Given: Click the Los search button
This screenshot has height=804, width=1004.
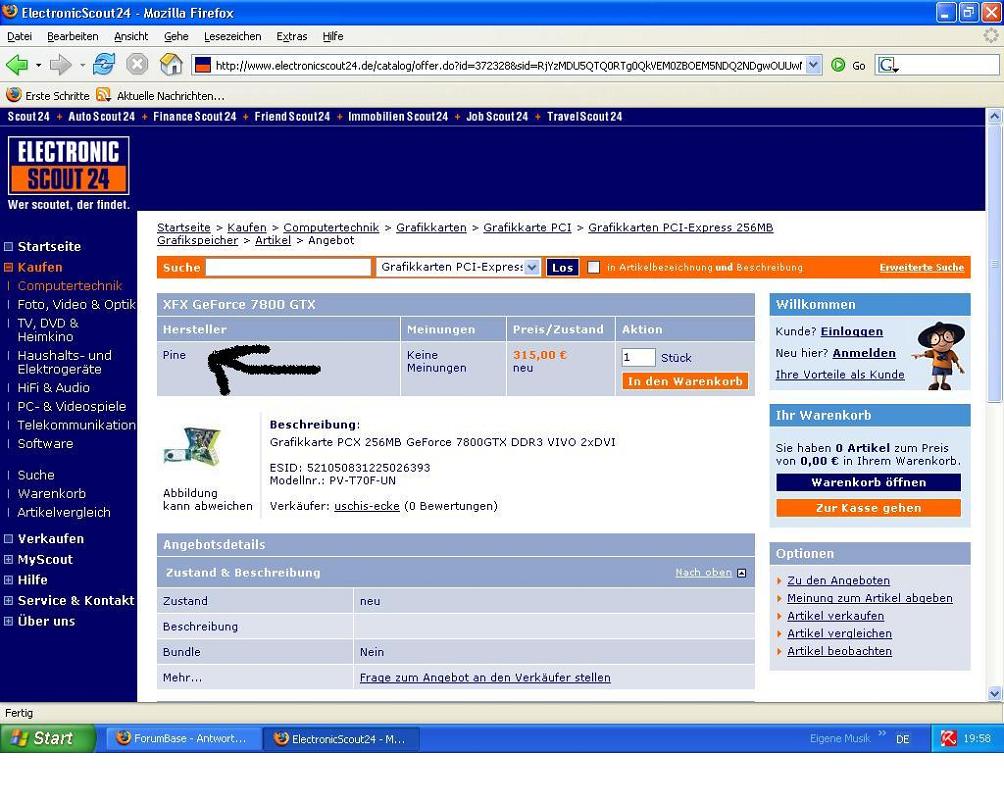Looking at the screenshot, I should [x=562, y=268].
